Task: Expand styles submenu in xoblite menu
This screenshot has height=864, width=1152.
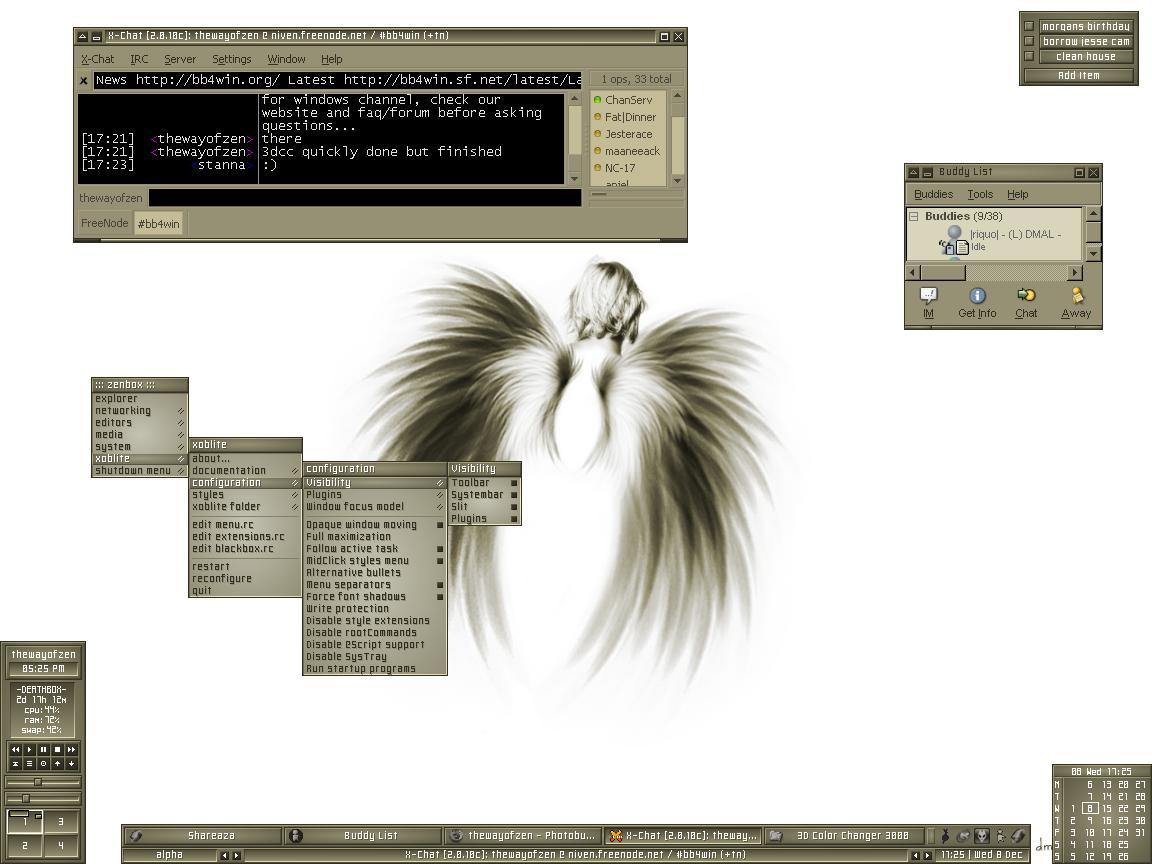Action: tap(245, 495)
